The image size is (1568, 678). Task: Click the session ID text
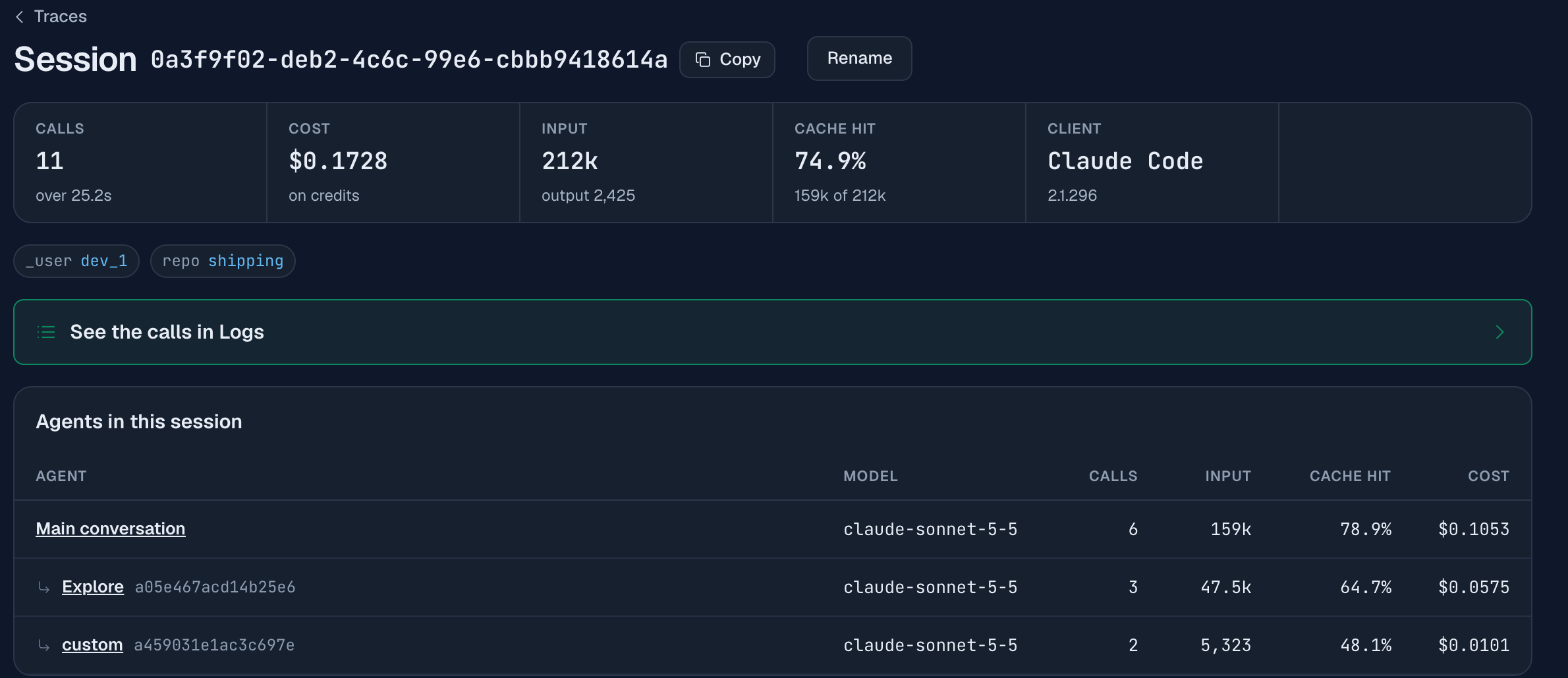[409, 60]
